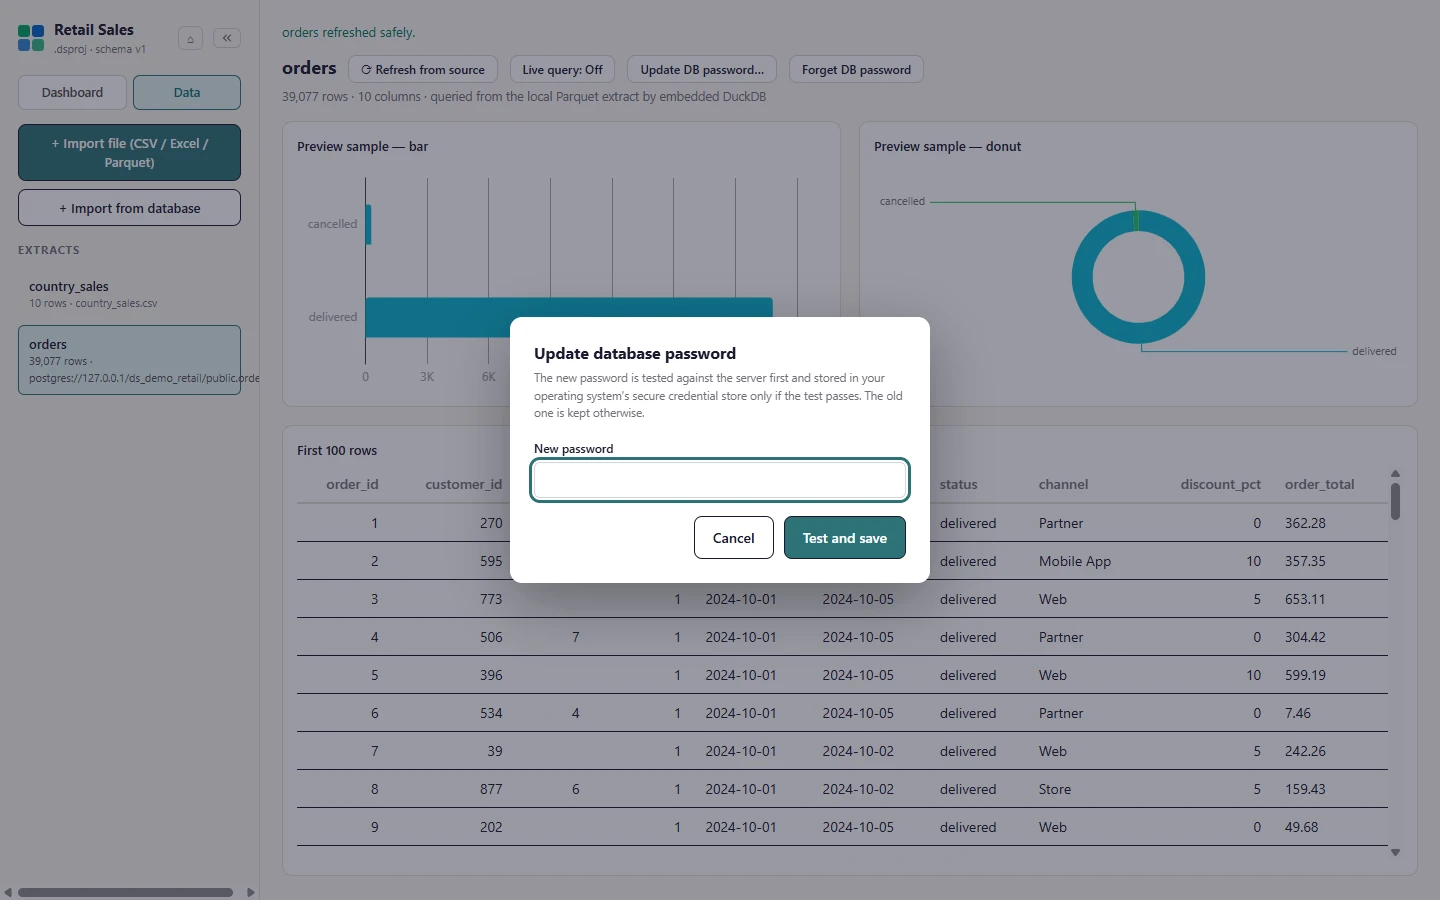Click the 'Update database password' dialog title

(635, 353)
